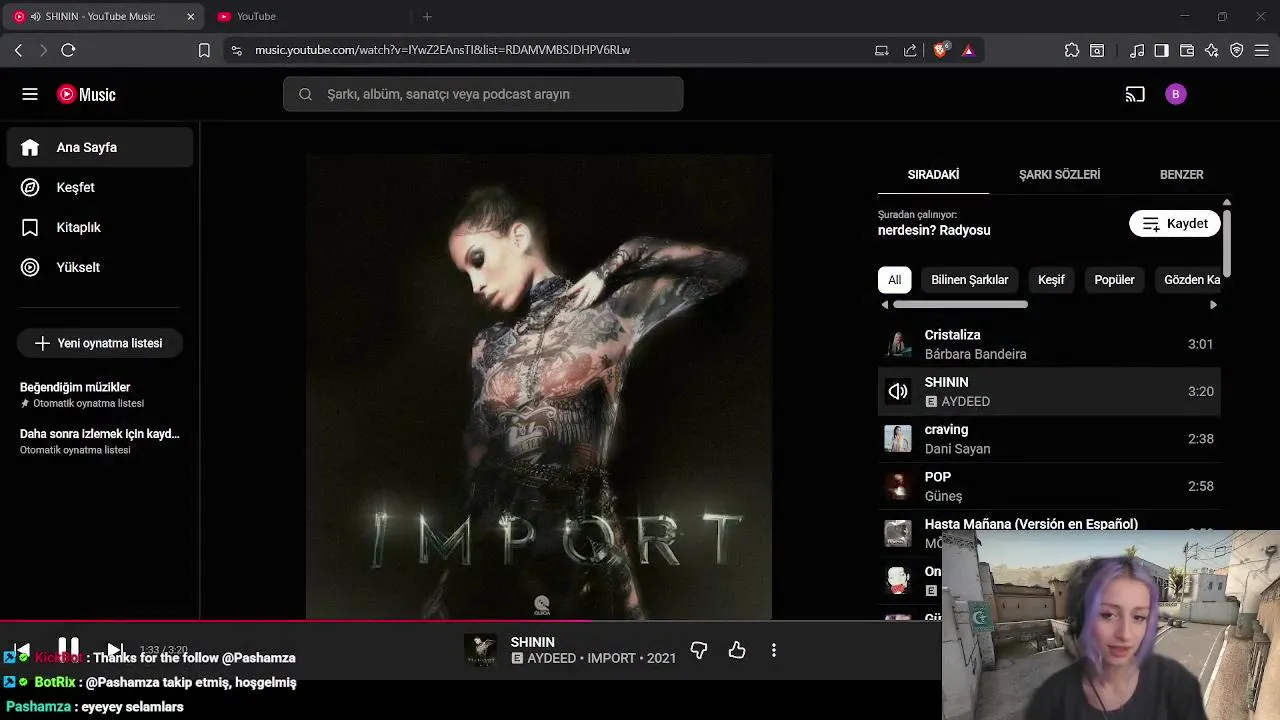
Task: Create a new playlist with Yeni oynatma listesi
Action: point(99,343)
